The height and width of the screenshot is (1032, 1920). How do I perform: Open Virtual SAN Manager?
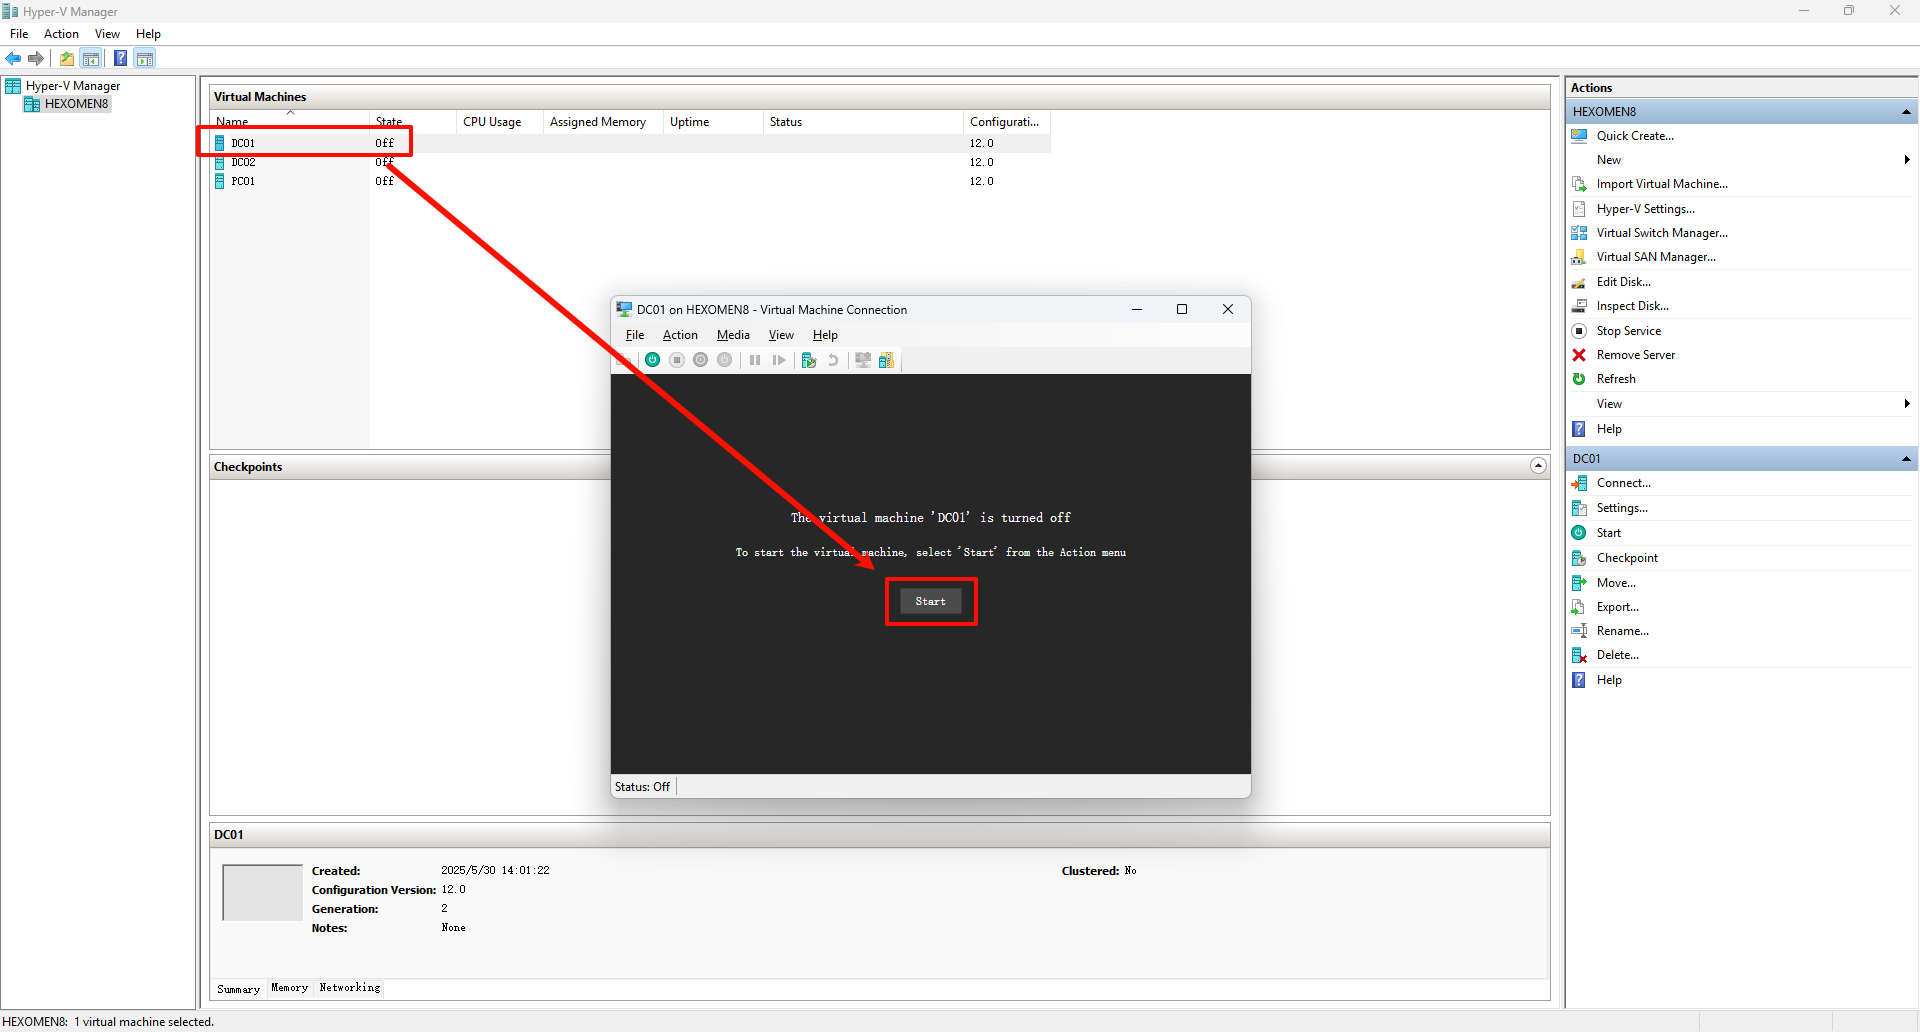(1656, 257)
